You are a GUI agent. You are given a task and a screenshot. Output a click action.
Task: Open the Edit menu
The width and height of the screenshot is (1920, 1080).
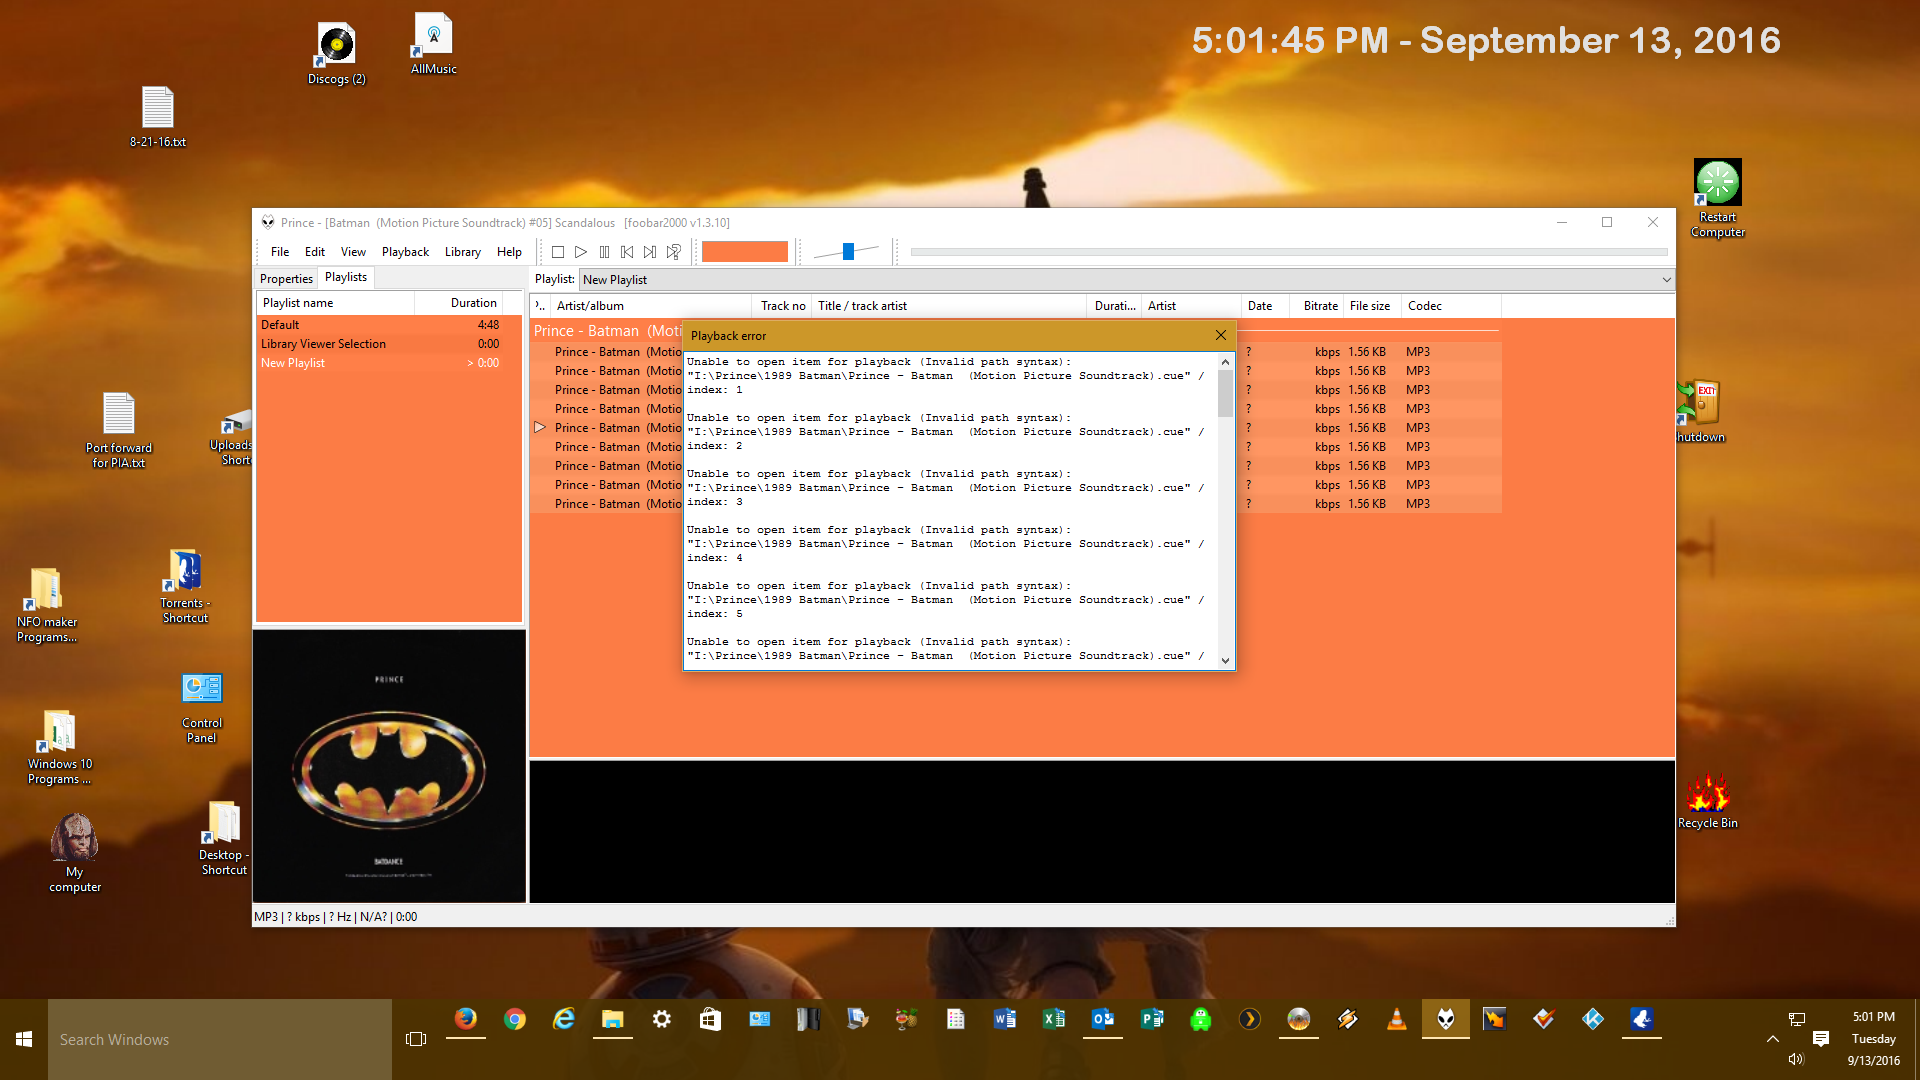coord(315,252)
